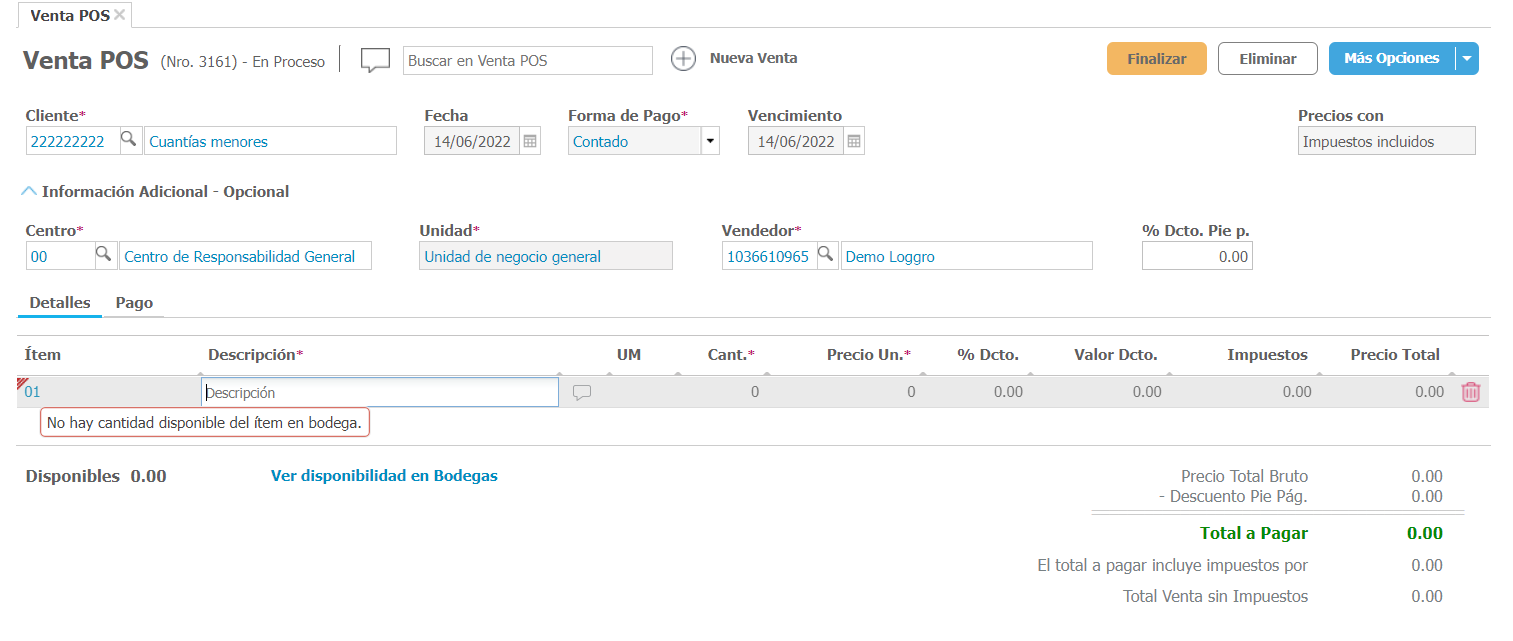This screenshot has width=1513, height=641.
Task: Click the Cliente search magnifier icon
Action: coord(129,140)
